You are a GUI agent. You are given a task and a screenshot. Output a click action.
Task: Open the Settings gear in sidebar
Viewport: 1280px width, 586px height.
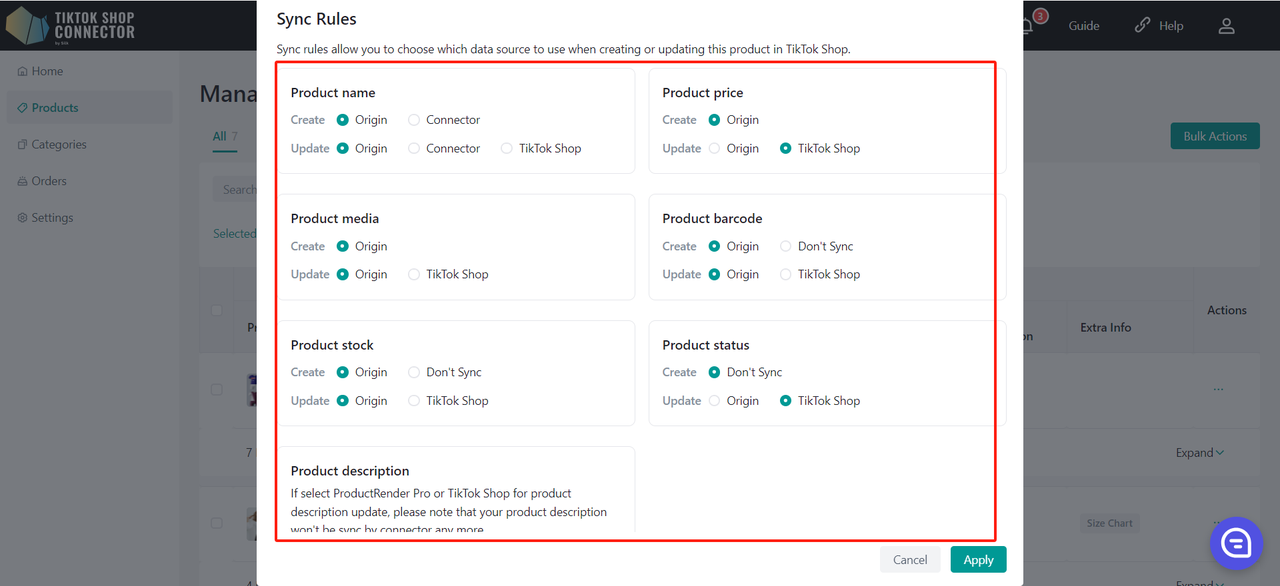23,218
